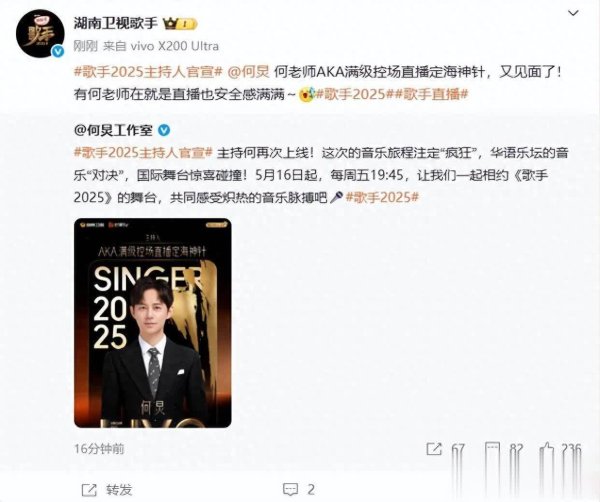Click the 16分钟前 timestamp
Viewport: 600px width, 502px height.
pyautogui.click(x=99, y=449)
